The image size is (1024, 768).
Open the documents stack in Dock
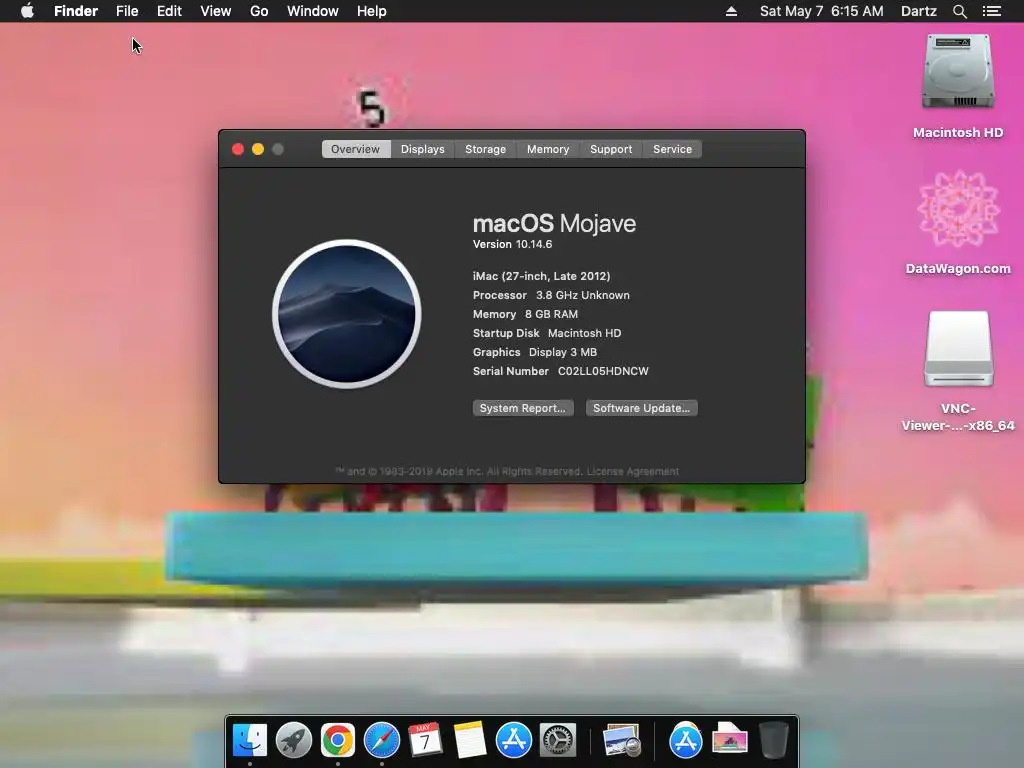729,738
